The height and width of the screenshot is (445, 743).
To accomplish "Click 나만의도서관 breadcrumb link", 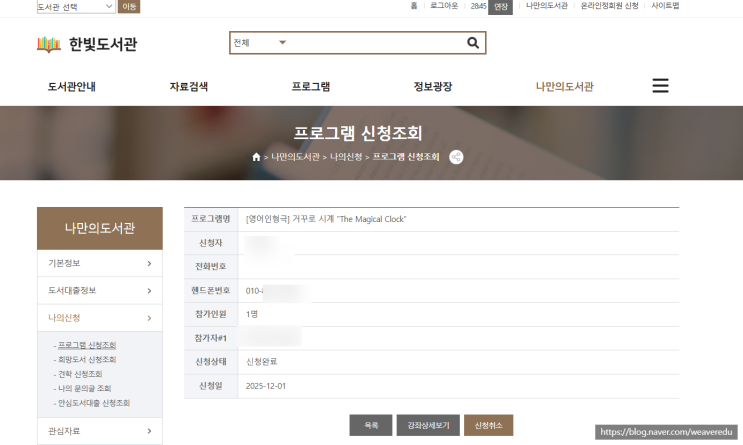I will click(x=295, y=157).
